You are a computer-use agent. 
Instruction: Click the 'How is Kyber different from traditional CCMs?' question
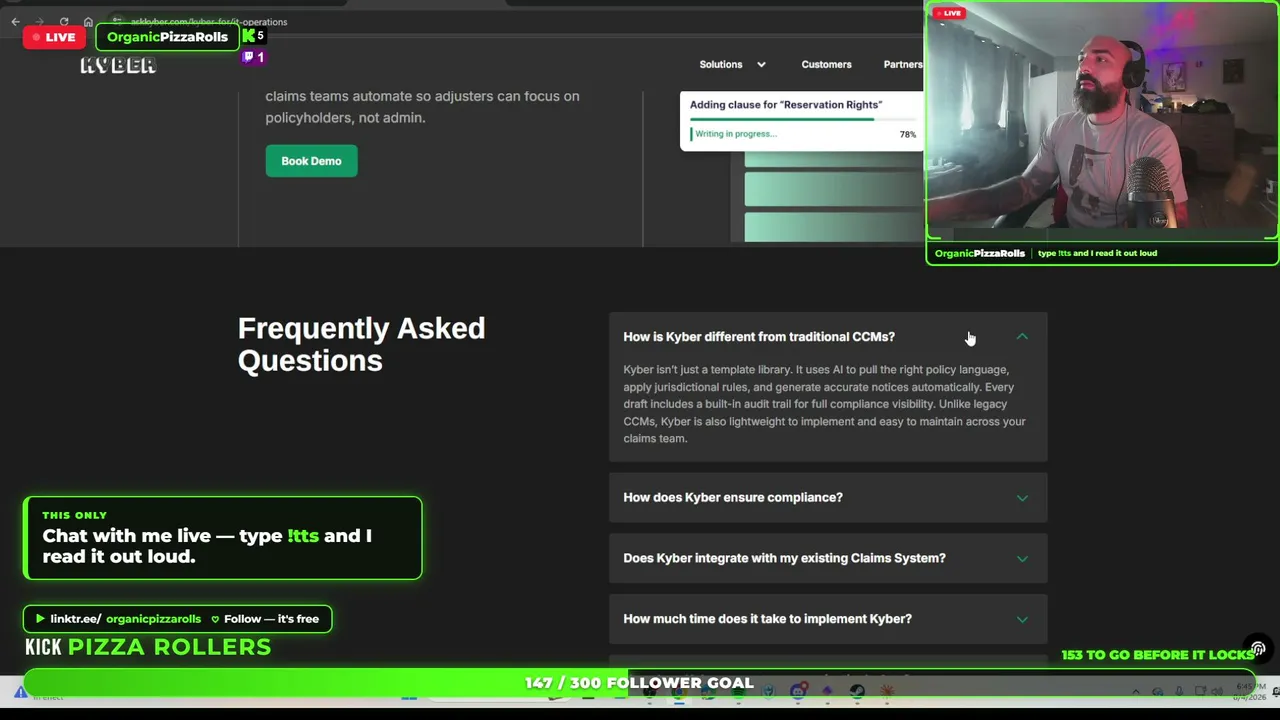759,337
